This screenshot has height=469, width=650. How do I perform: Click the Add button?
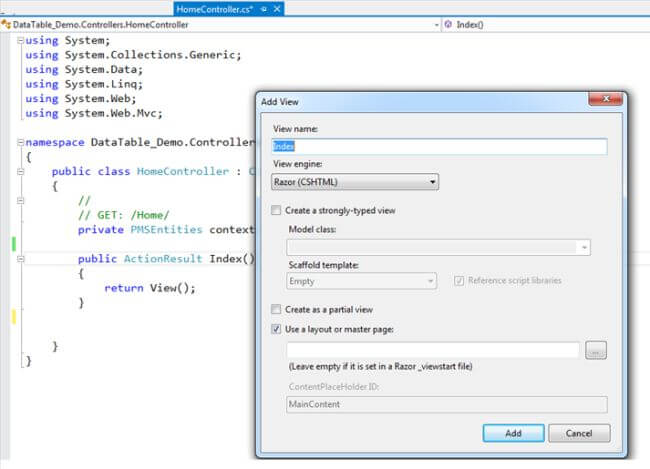pos(513,433)
